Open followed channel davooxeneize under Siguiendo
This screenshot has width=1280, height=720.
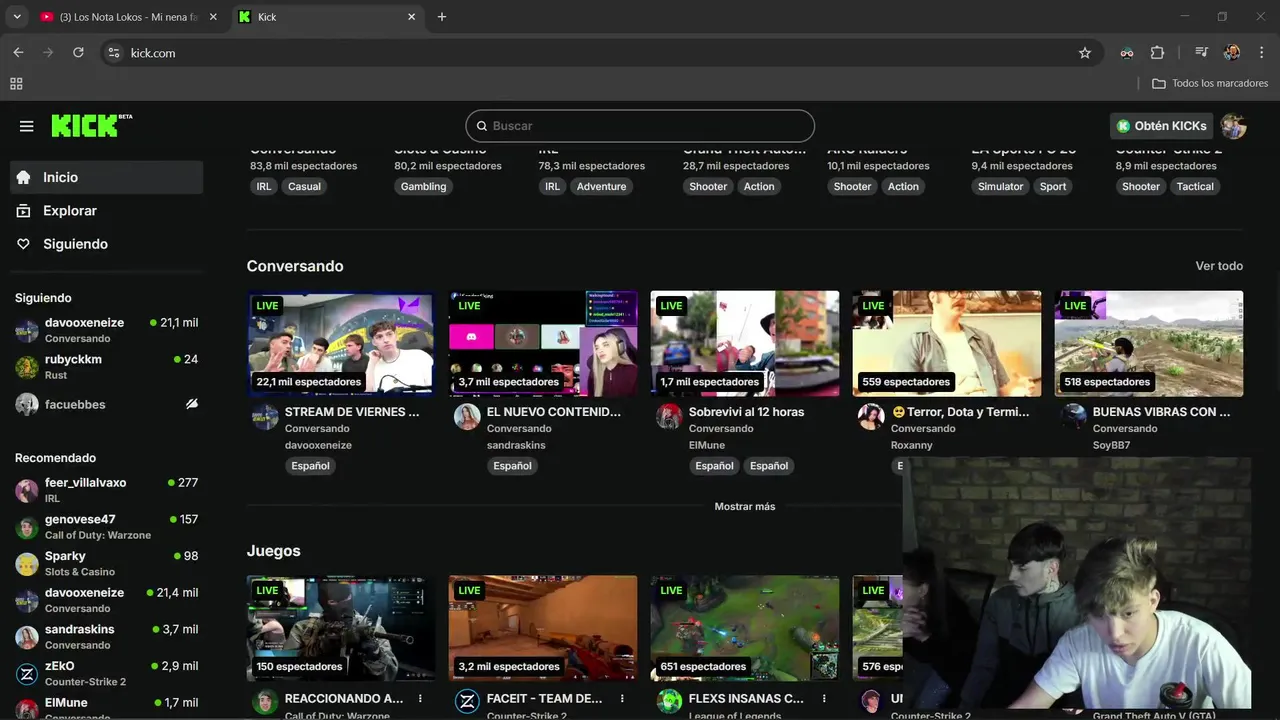106,331
